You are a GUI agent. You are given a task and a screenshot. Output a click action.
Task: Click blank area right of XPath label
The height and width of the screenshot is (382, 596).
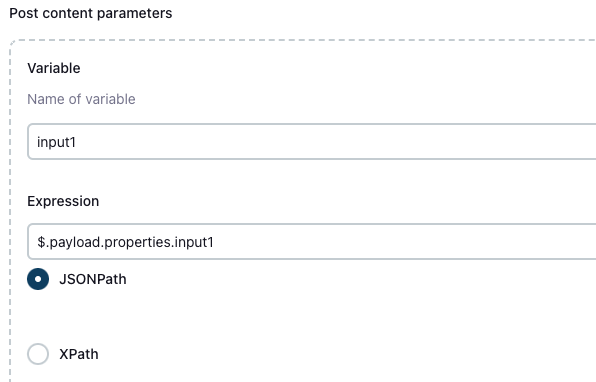304,354
